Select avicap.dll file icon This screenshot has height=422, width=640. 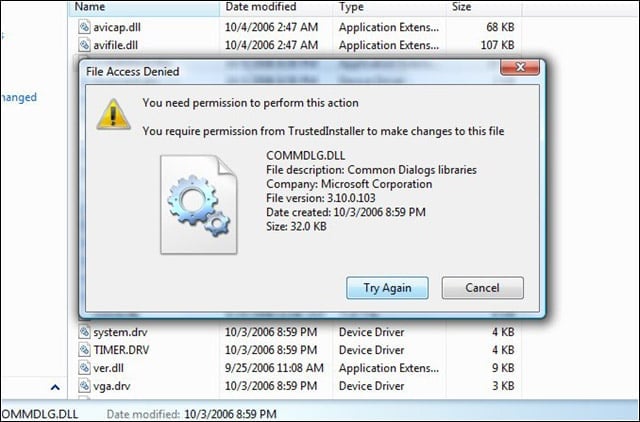pos(84,27)
